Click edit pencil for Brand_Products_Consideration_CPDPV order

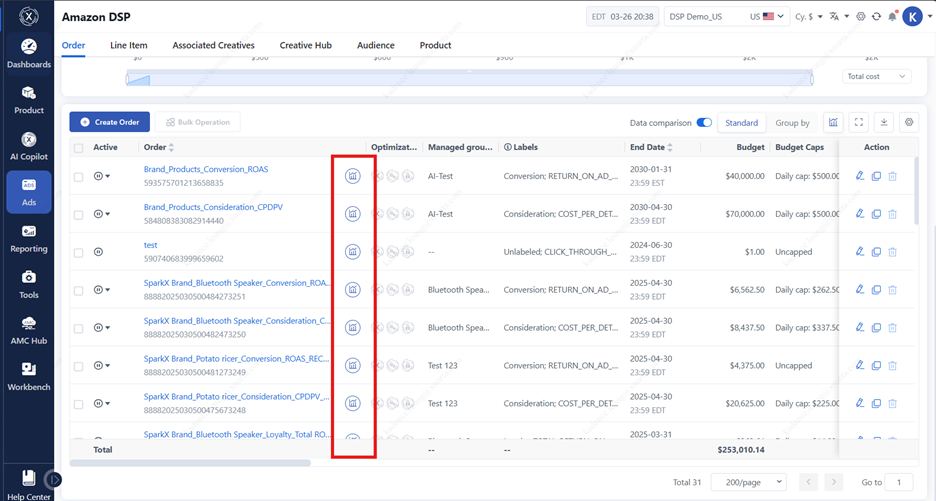pos(860,214)
